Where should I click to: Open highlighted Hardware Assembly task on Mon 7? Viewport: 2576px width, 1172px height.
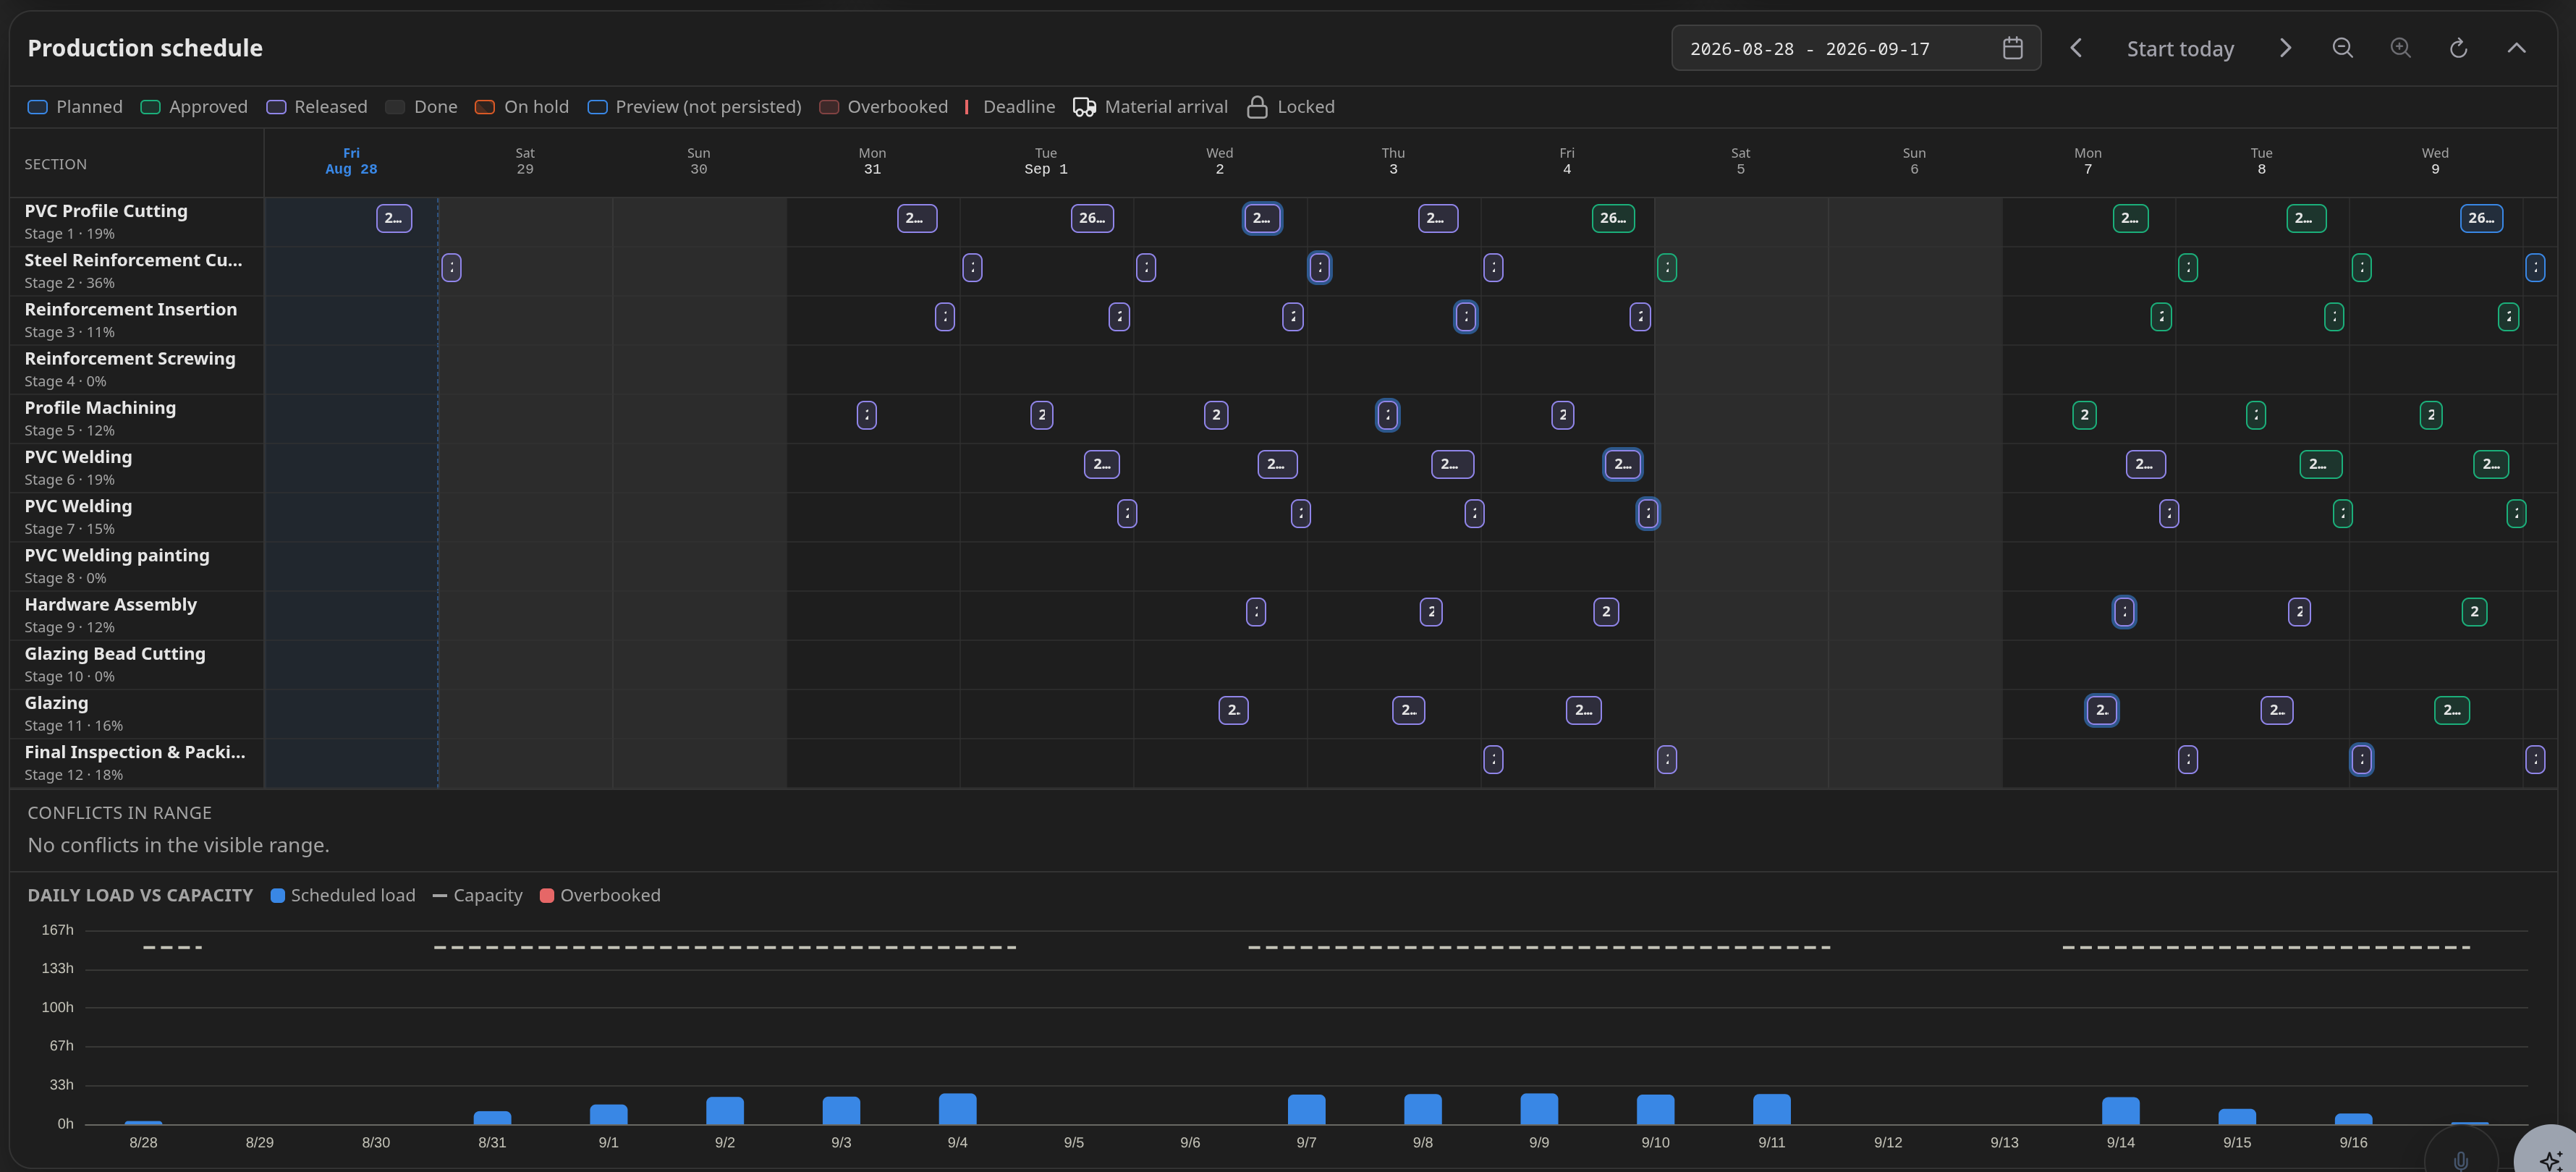pos(2124,612)
